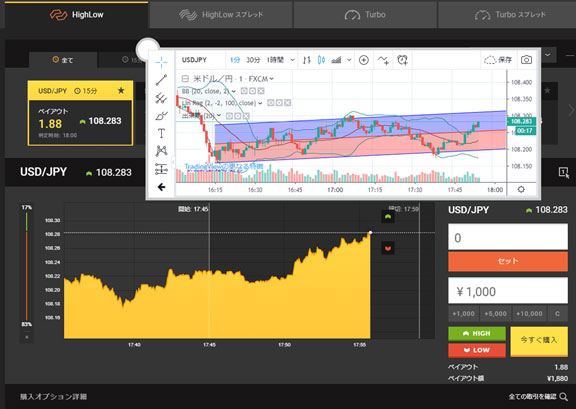
Task: Save the chart with 保存 button
Action: (498, 60)
